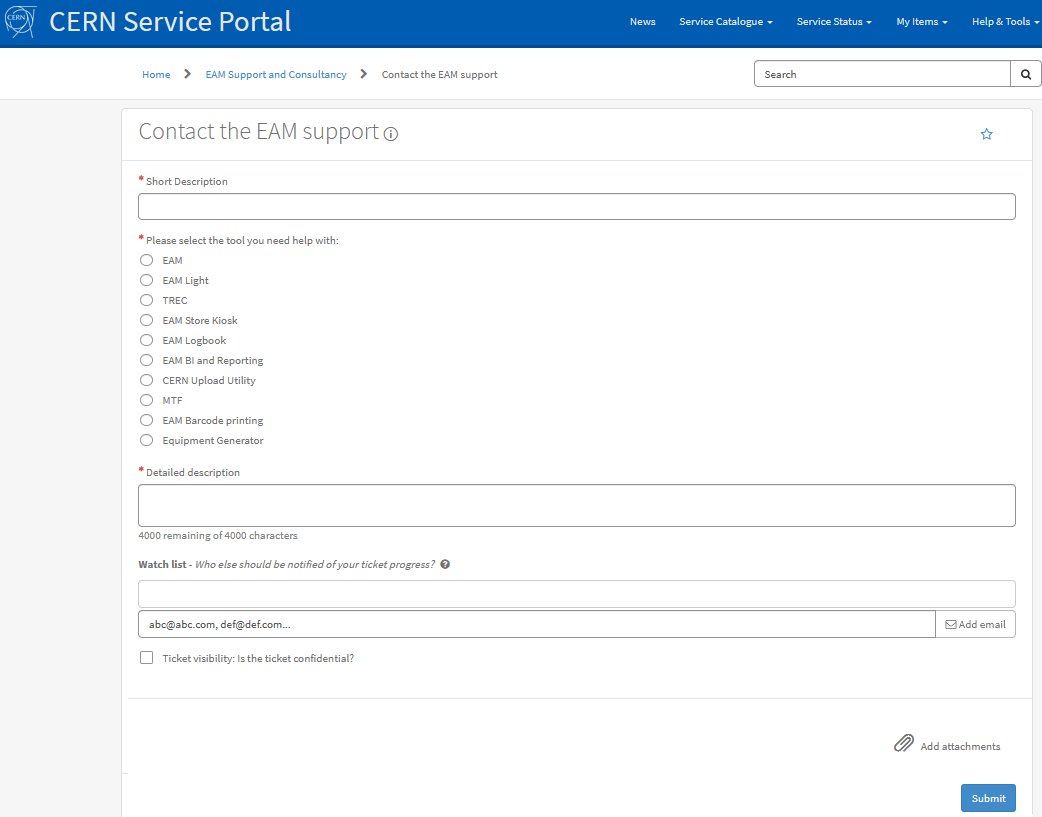Navigate to EAM Support and Consultancy breadcrumb
The width and height of the screenshot is (1042, 817).
275,73
